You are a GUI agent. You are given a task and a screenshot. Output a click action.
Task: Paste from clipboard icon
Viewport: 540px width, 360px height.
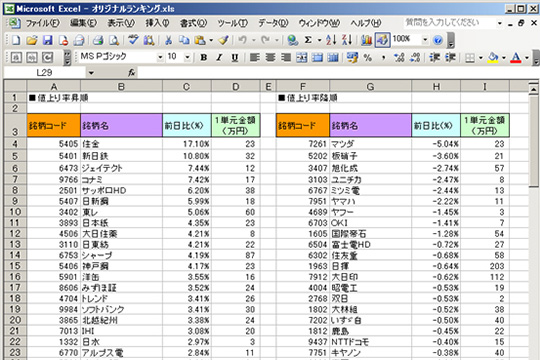(200, 40)
